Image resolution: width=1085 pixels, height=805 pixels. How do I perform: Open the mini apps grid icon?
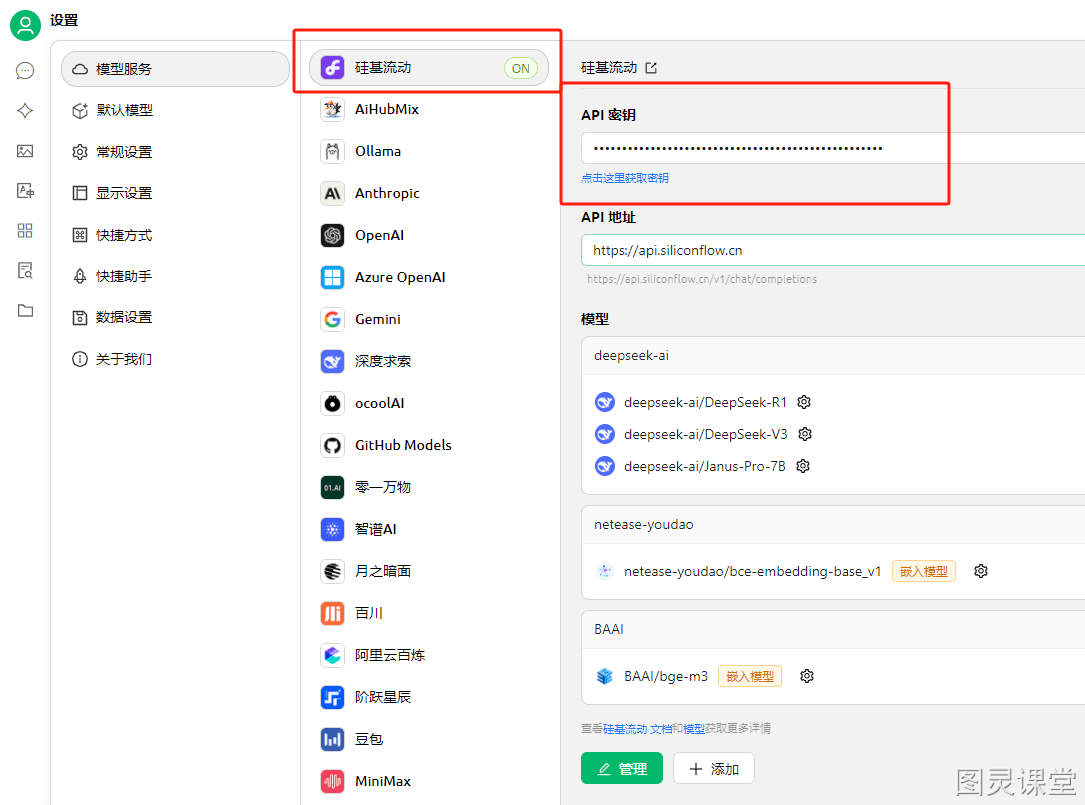tap(25, 230)
